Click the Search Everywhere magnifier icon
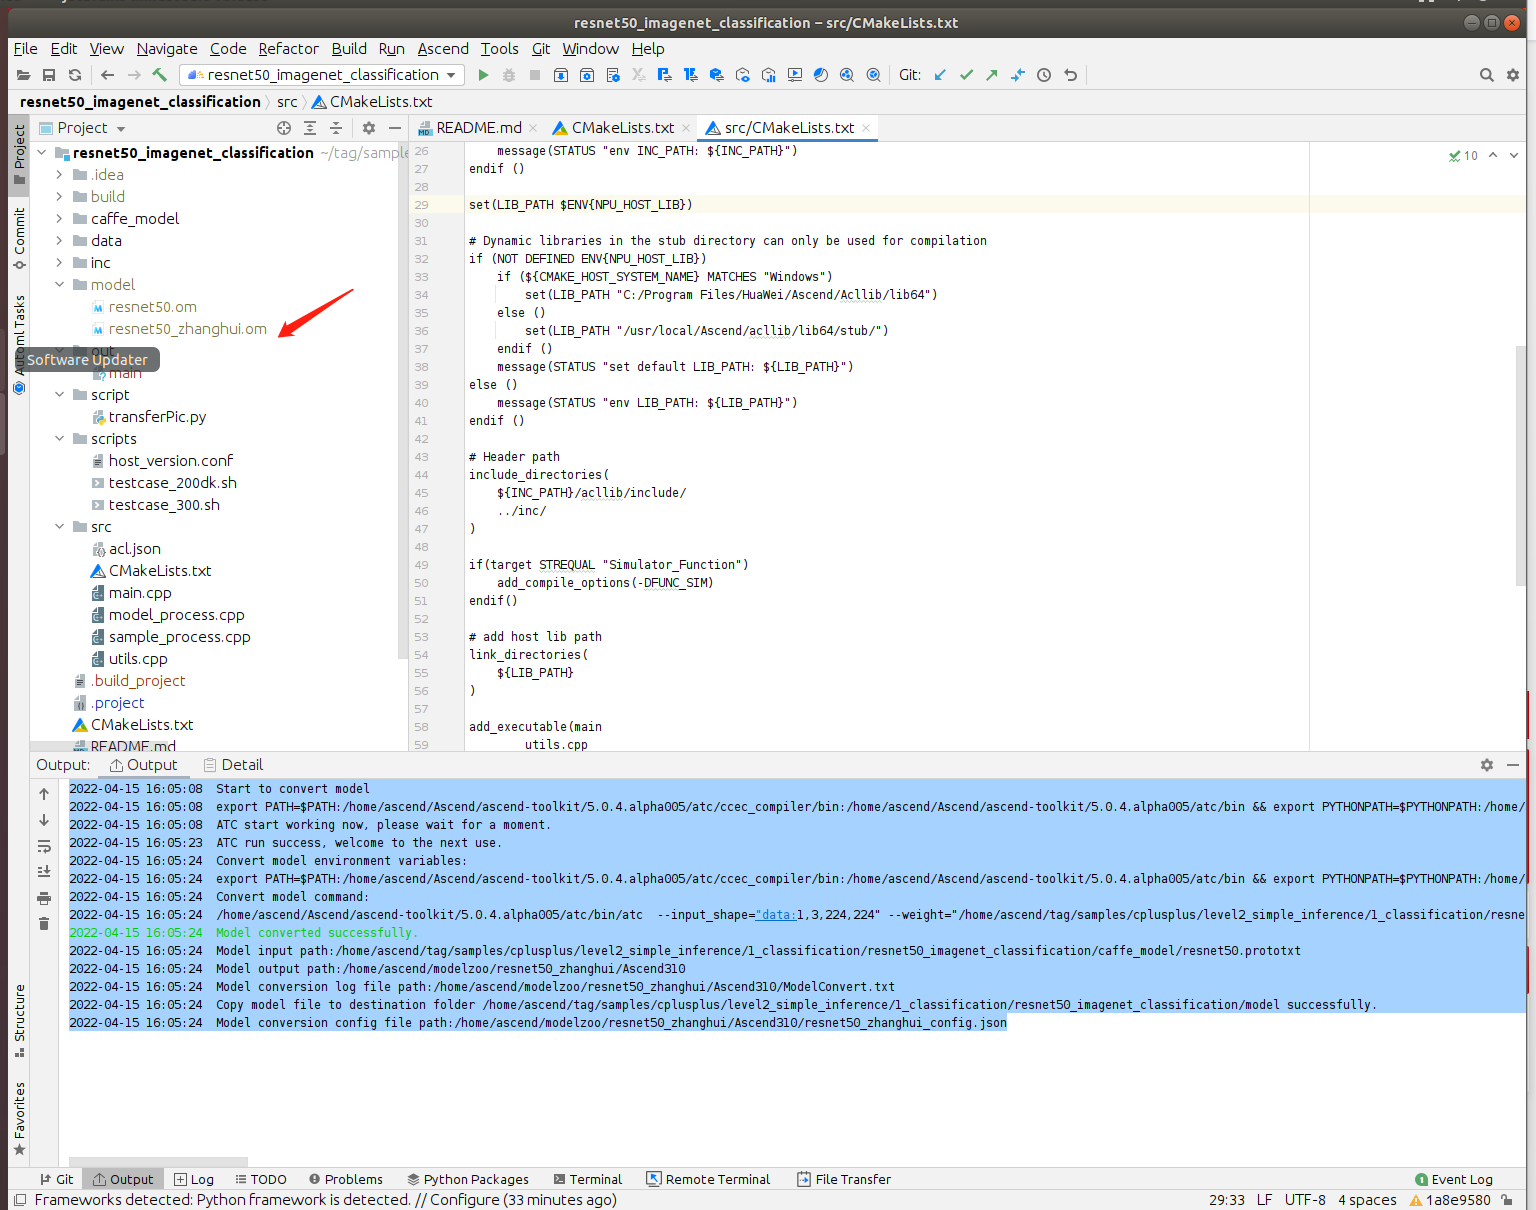 [1486, 75]
